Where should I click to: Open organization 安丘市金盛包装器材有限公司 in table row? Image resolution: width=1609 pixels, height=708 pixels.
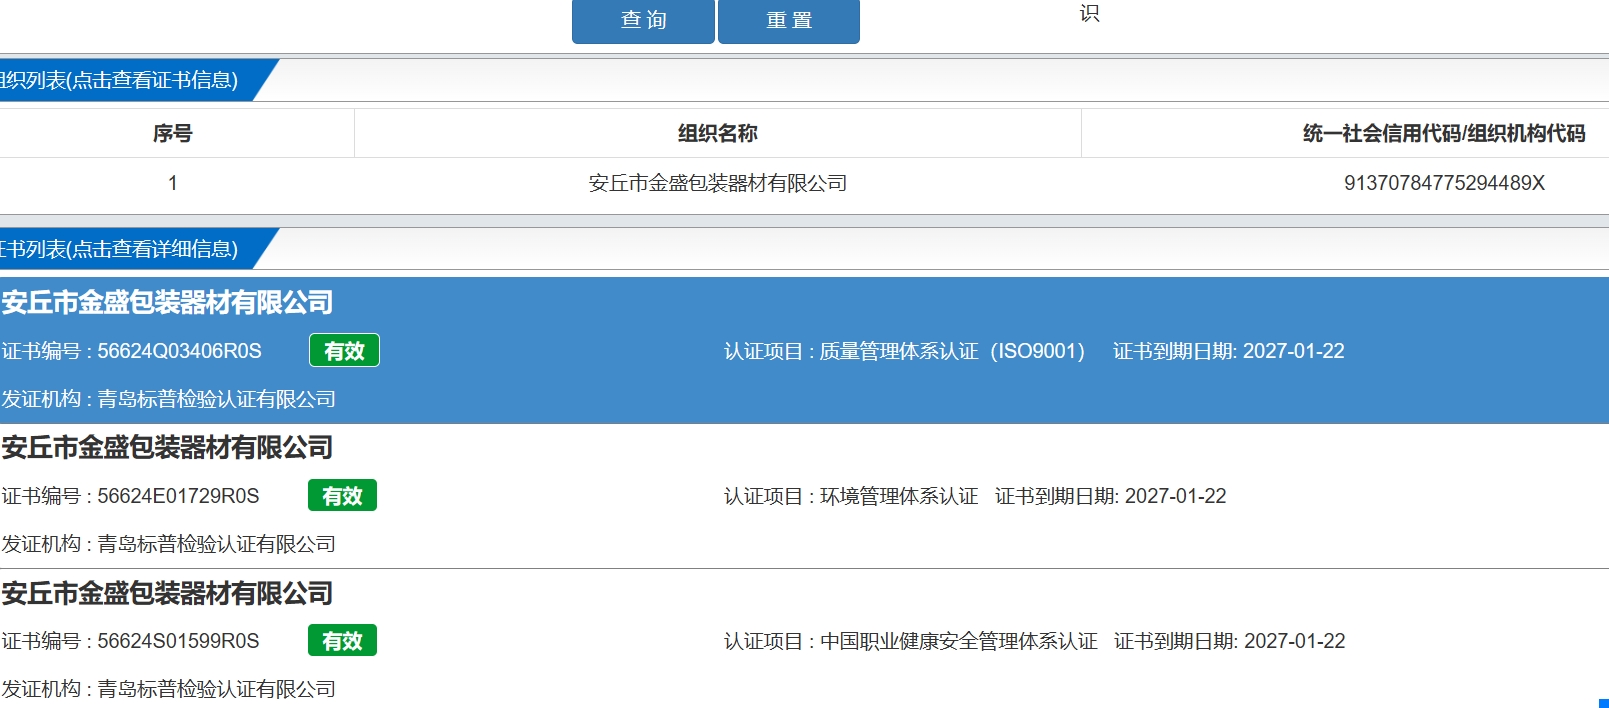pos(718,183)
